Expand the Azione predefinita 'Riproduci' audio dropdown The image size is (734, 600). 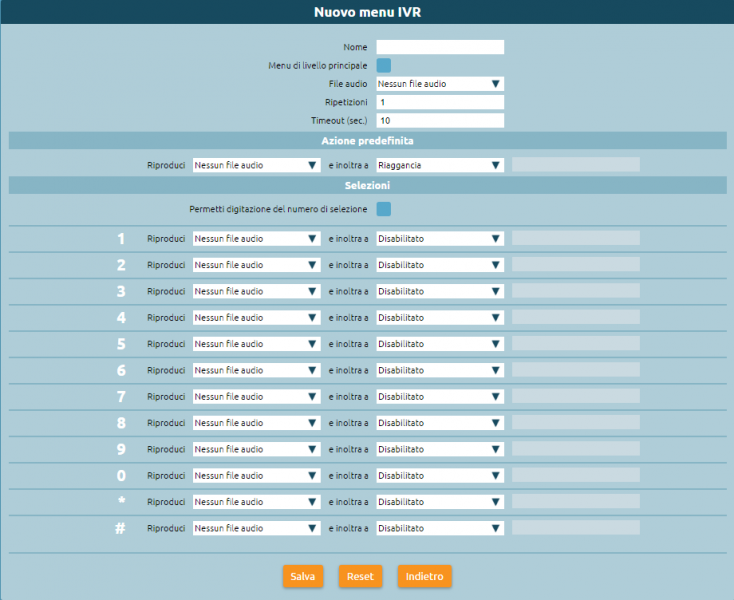pos(256,165)
